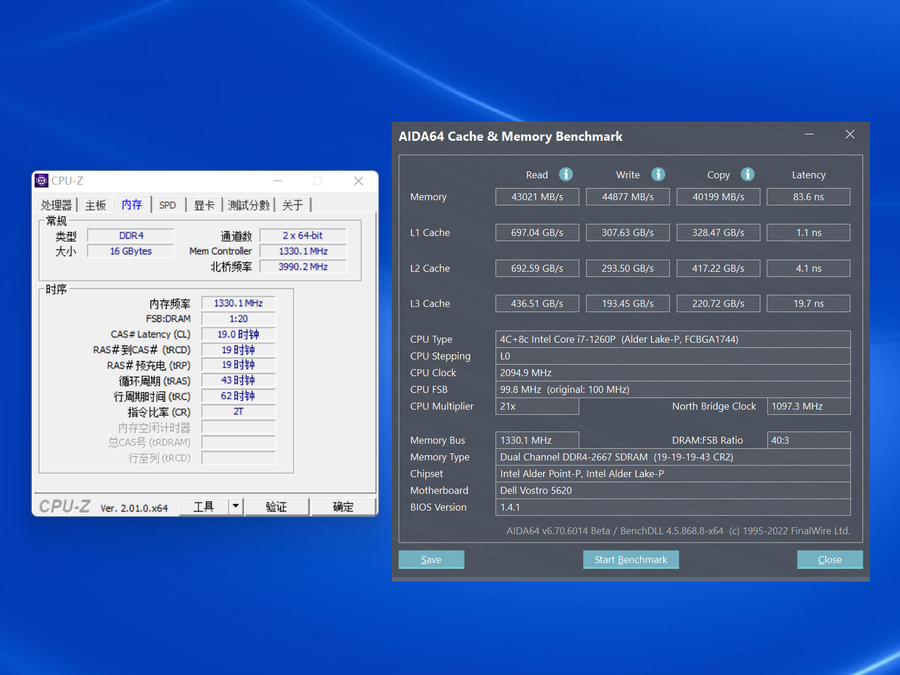Switch to the 处理器 tab
900x675 pixels.
(x=57, y=205)
